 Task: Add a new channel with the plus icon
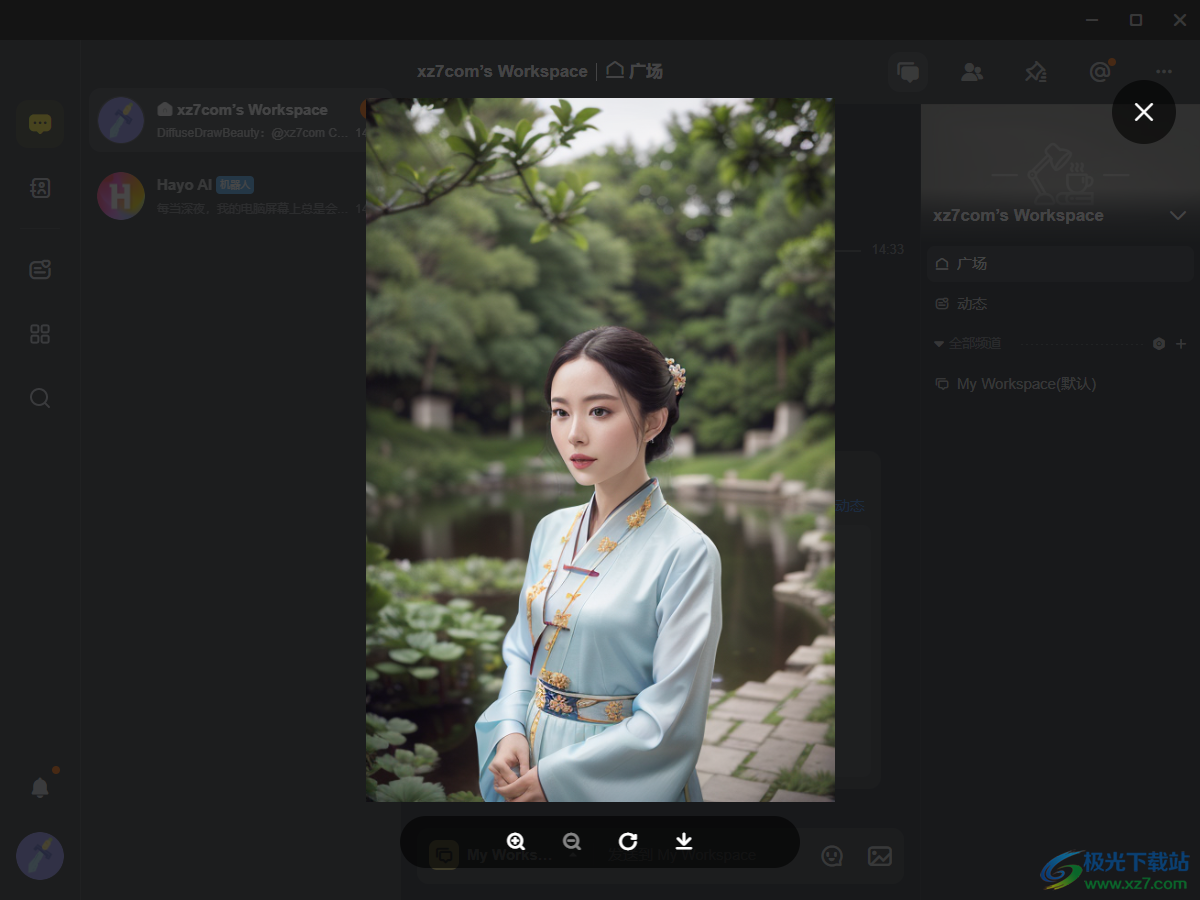click(x=1181, y=344)
